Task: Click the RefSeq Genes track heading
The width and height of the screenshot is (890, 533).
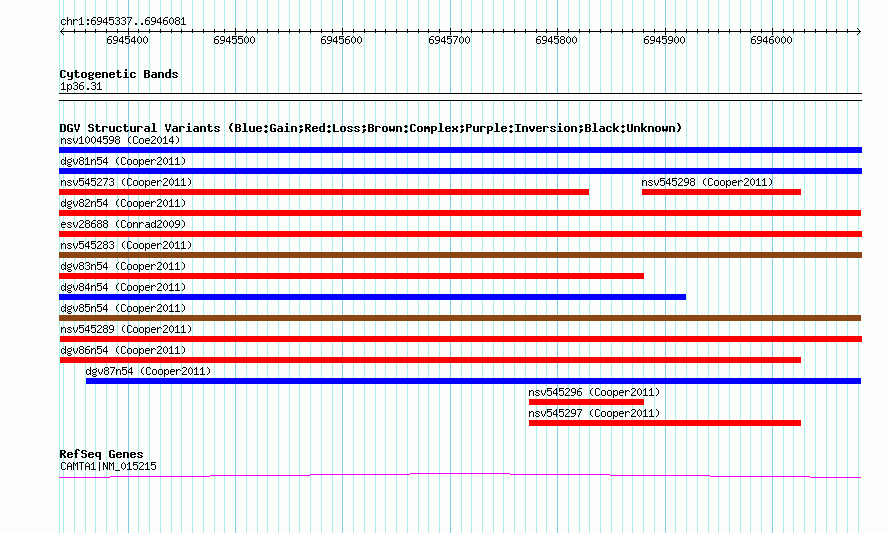Action: 101,454
